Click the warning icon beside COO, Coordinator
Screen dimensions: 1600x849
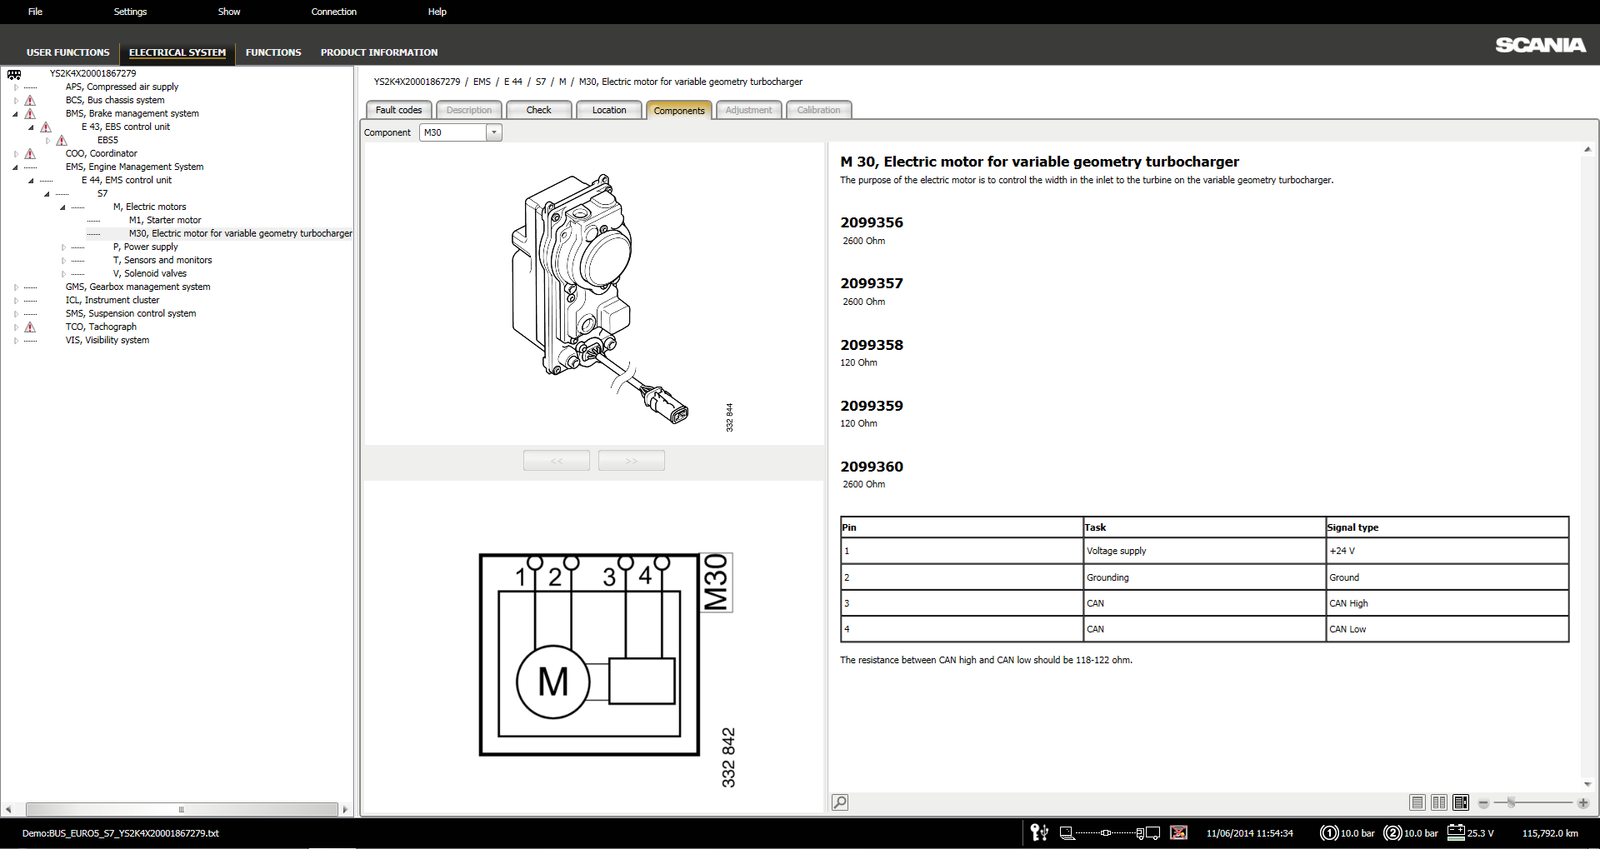(30, 154)
